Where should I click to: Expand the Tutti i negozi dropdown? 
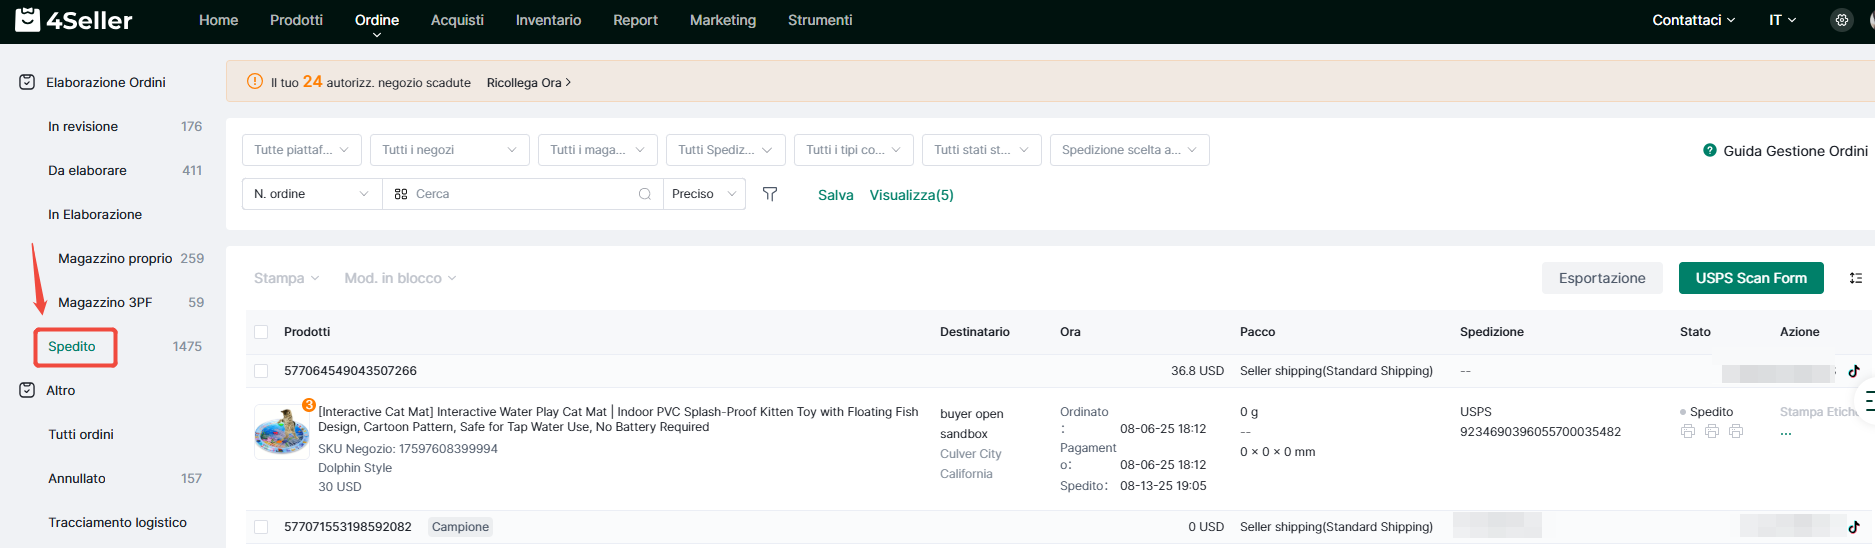coord(449,150)
